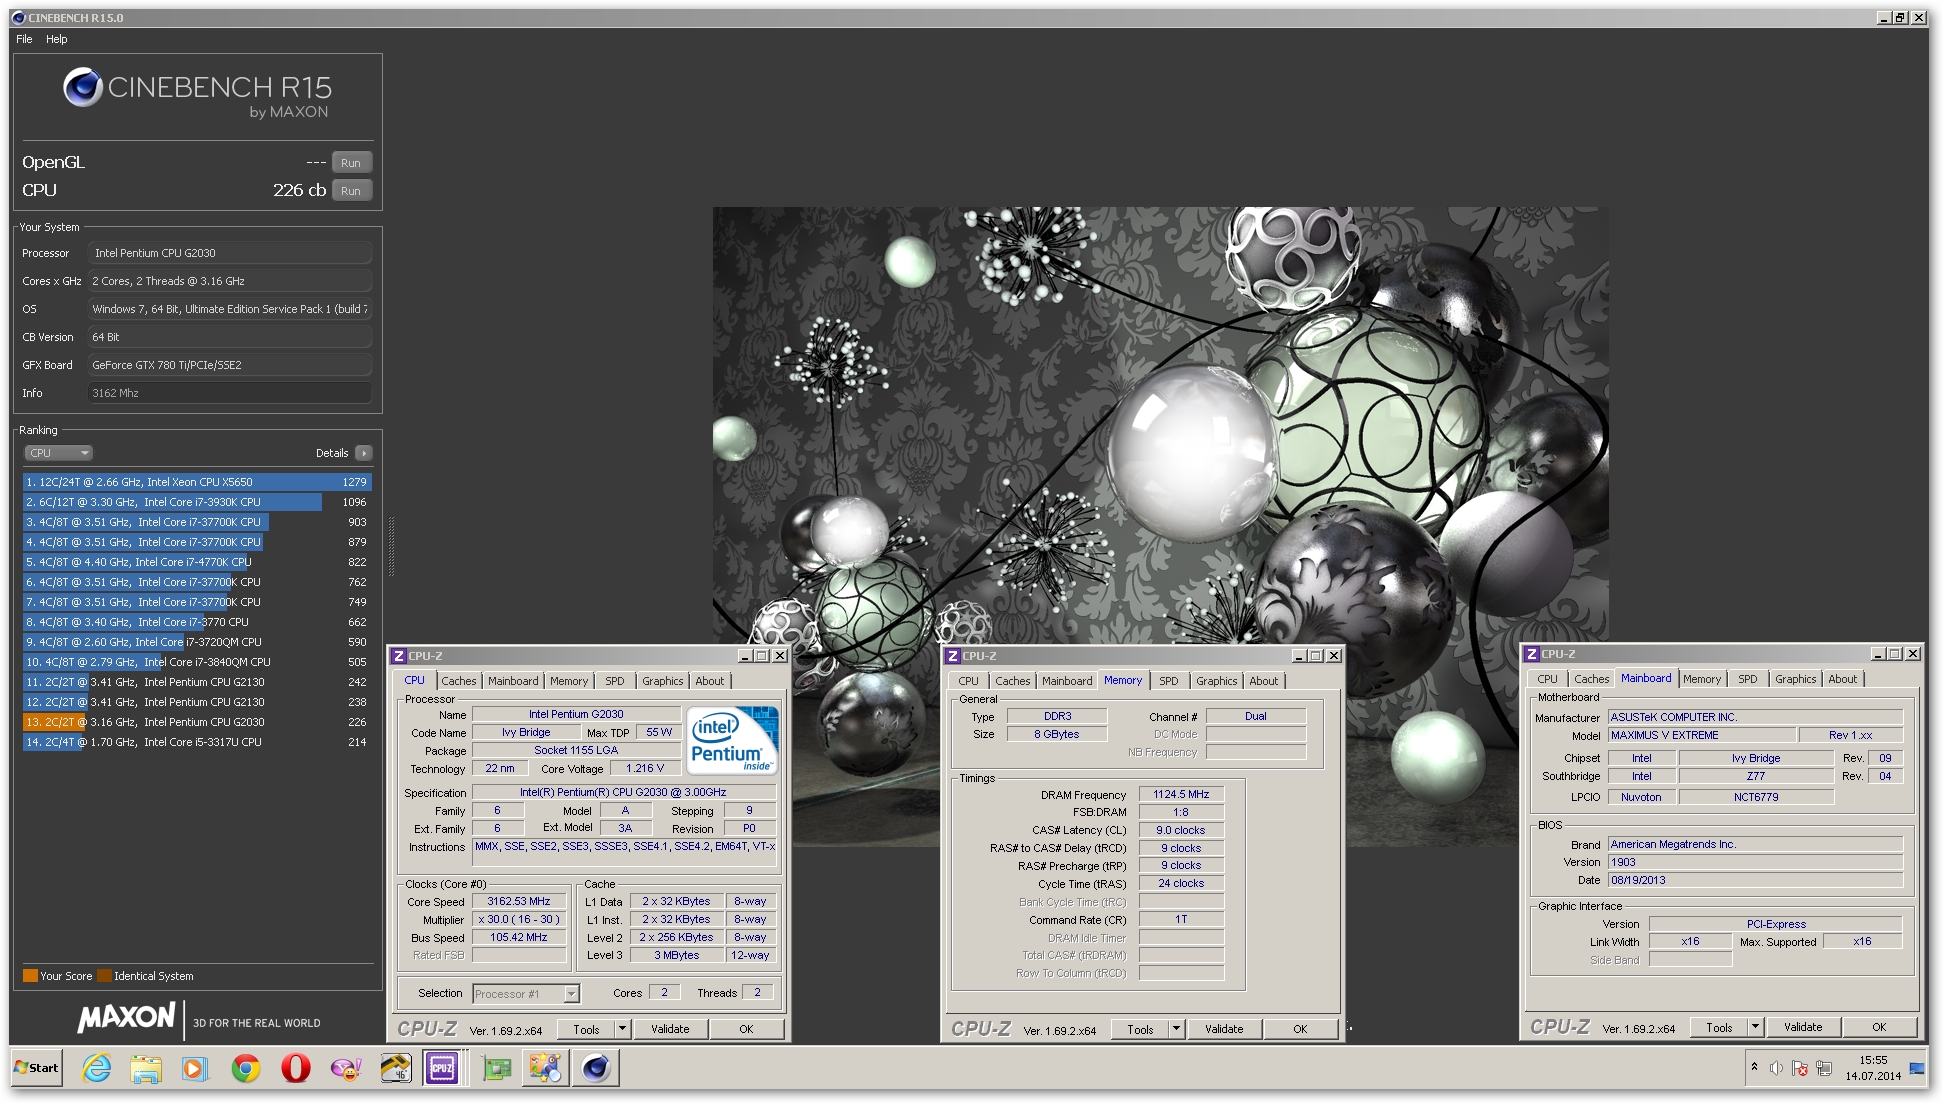Viewport: 1943px width, 1103px height.
Task: Click the Windows Start button
Action: (x=37, y=1068)
